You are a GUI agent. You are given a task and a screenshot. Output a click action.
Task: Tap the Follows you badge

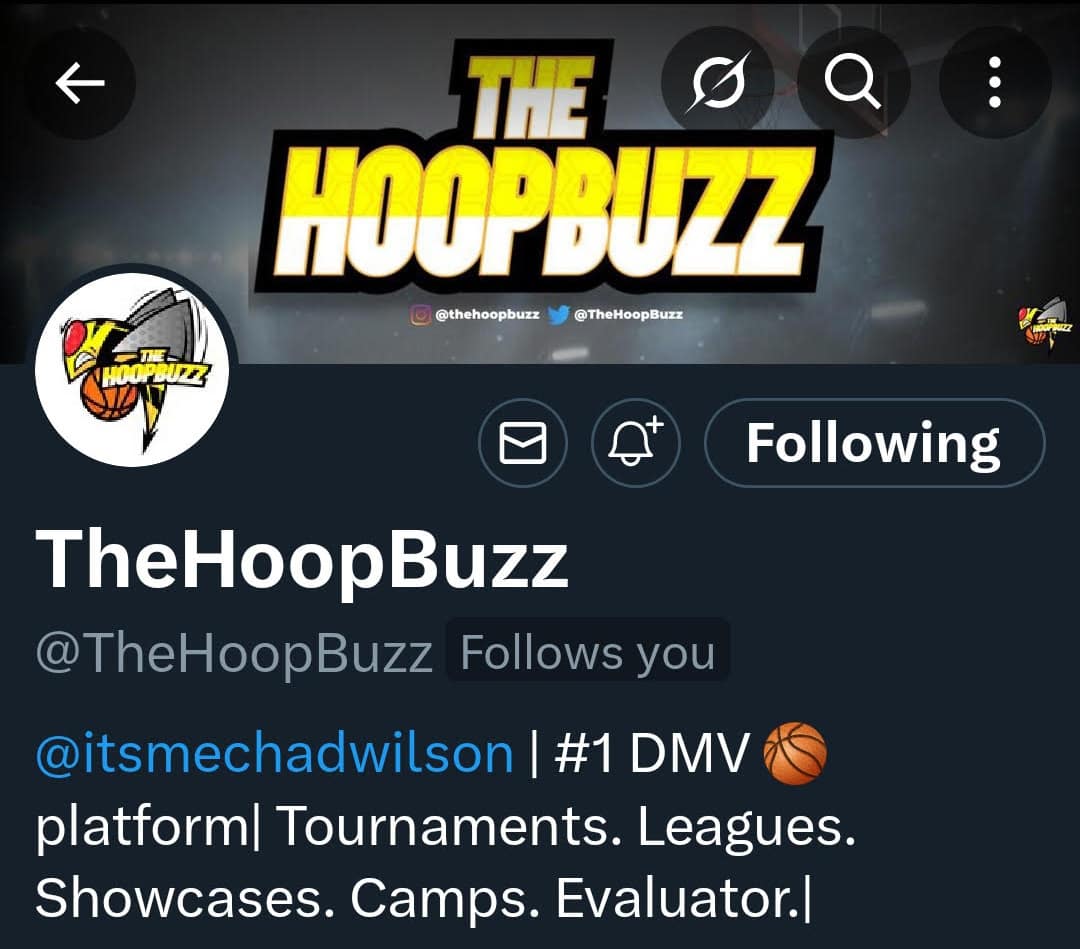tap(588, 651)
